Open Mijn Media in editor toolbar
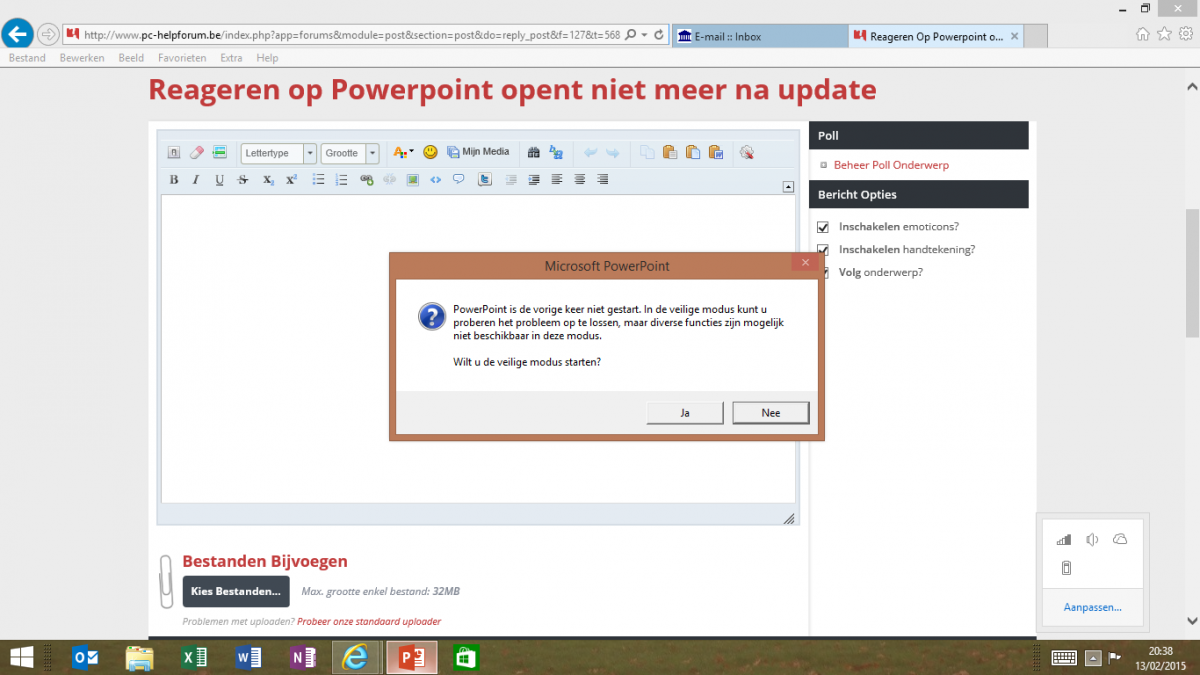The width and height of the screenshot is (1200, 675). pyautogui.click(x=478, y=152)
